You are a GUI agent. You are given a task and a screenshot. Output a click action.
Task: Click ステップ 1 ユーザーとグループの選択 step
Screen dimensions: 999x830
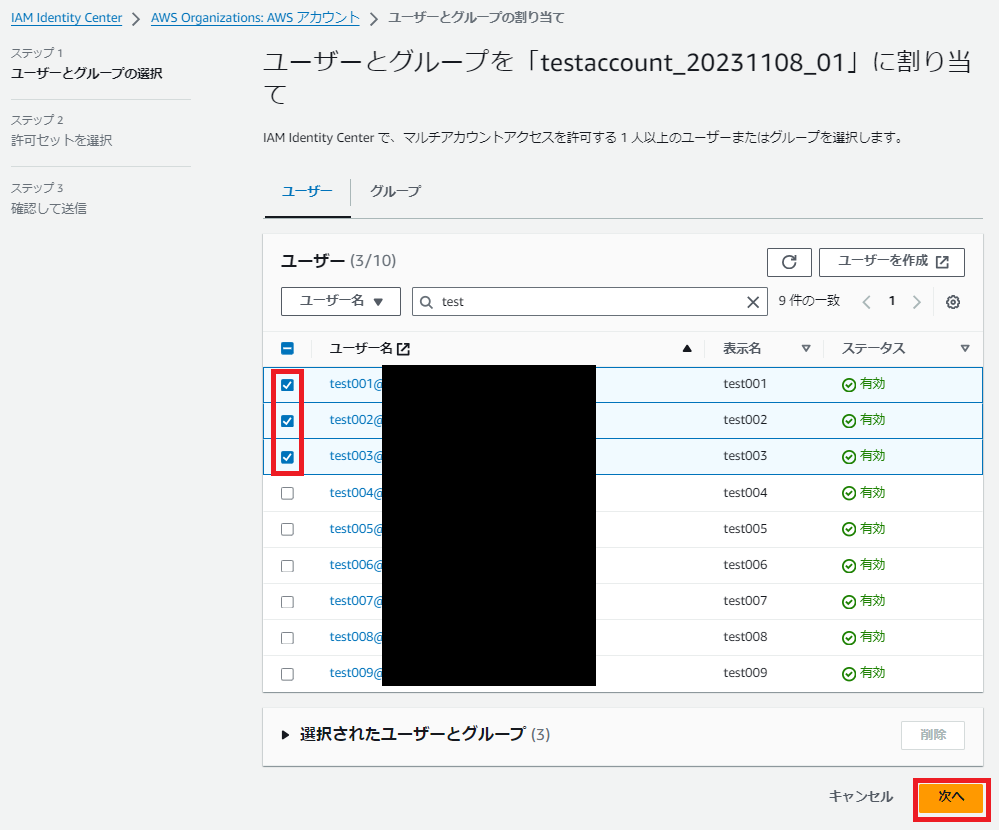[87, 64]
